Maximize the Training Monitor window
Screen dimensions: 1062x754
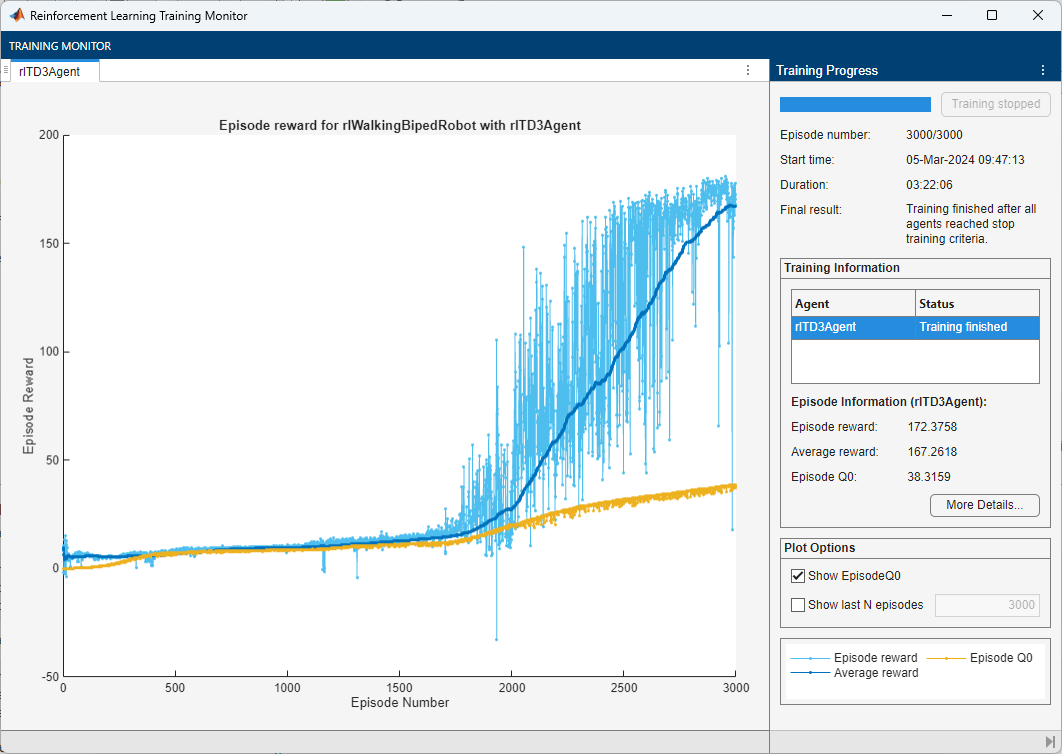click(x=992, y=16)
